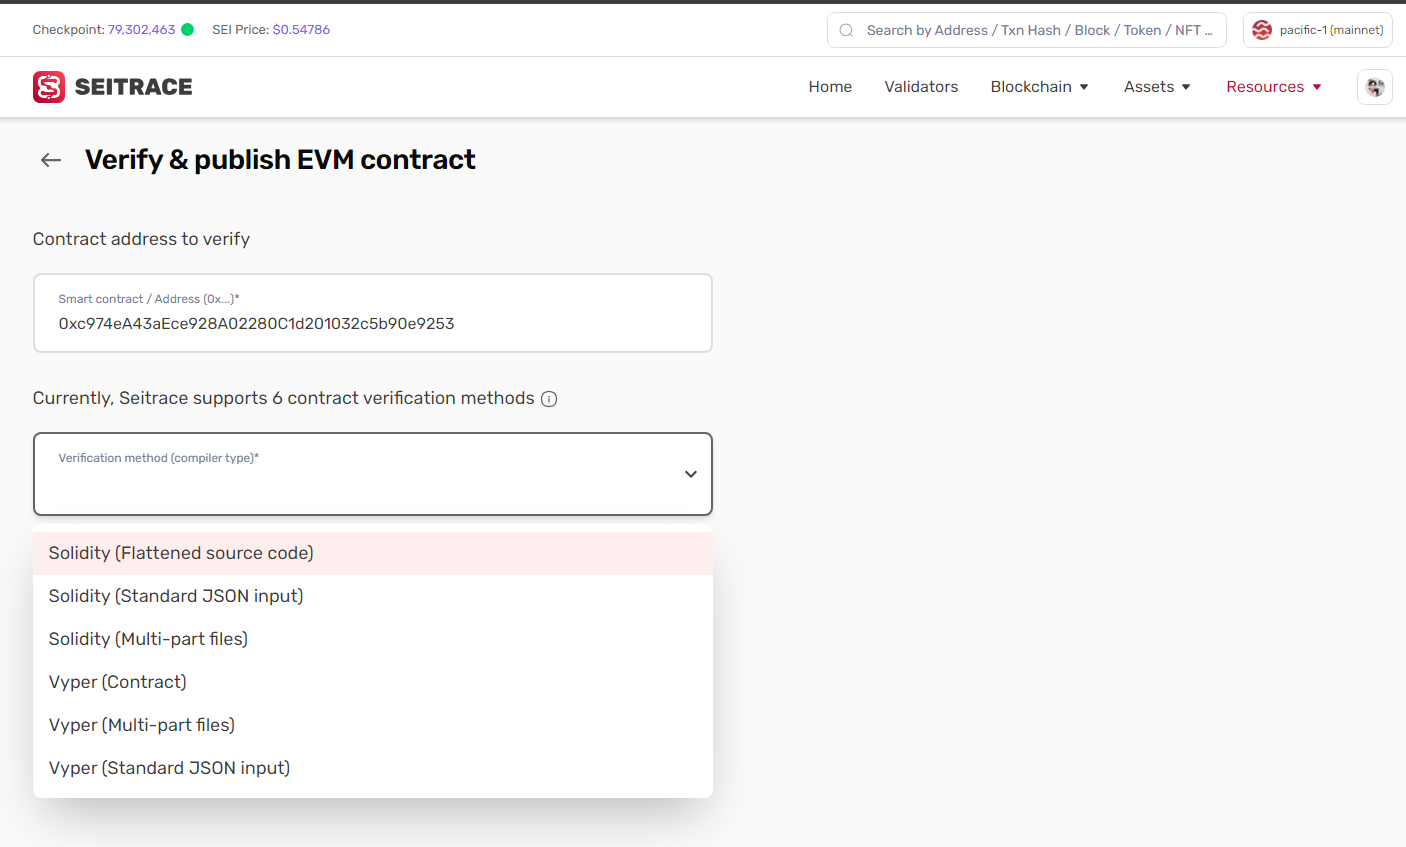Select Solidity (Flattened source code) option
This screenshot has height=847, width=1406.
[180, 552]
